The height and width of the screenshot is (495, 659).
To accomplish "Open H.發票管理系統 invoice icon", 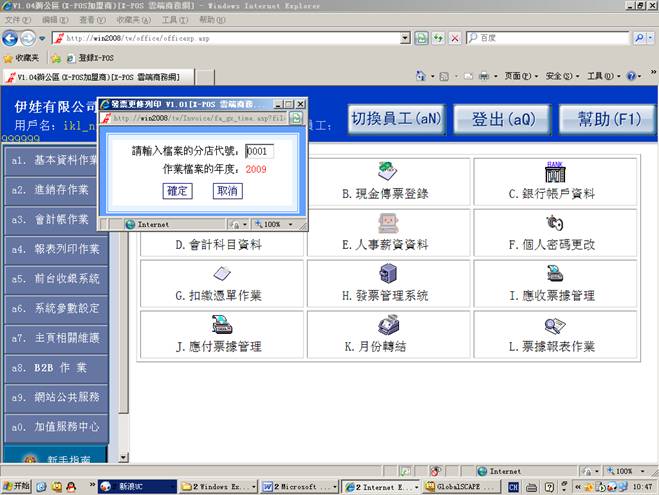I will tap(386, 273).
